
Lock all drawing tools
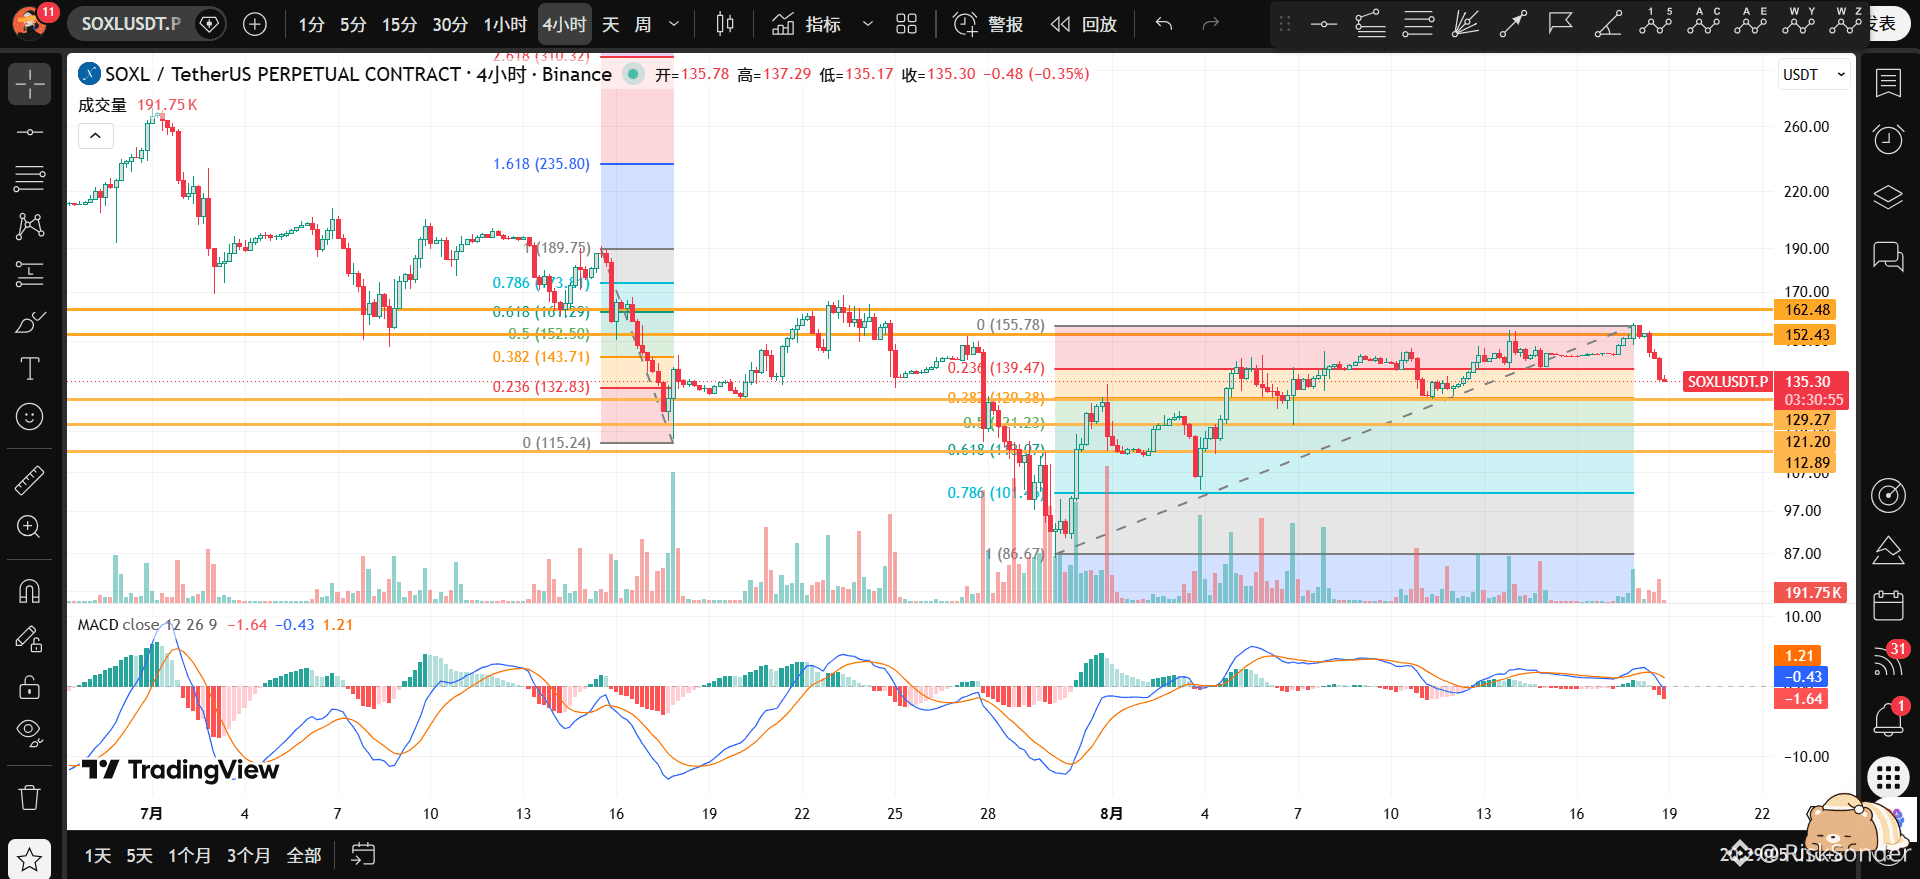(30, 687)
